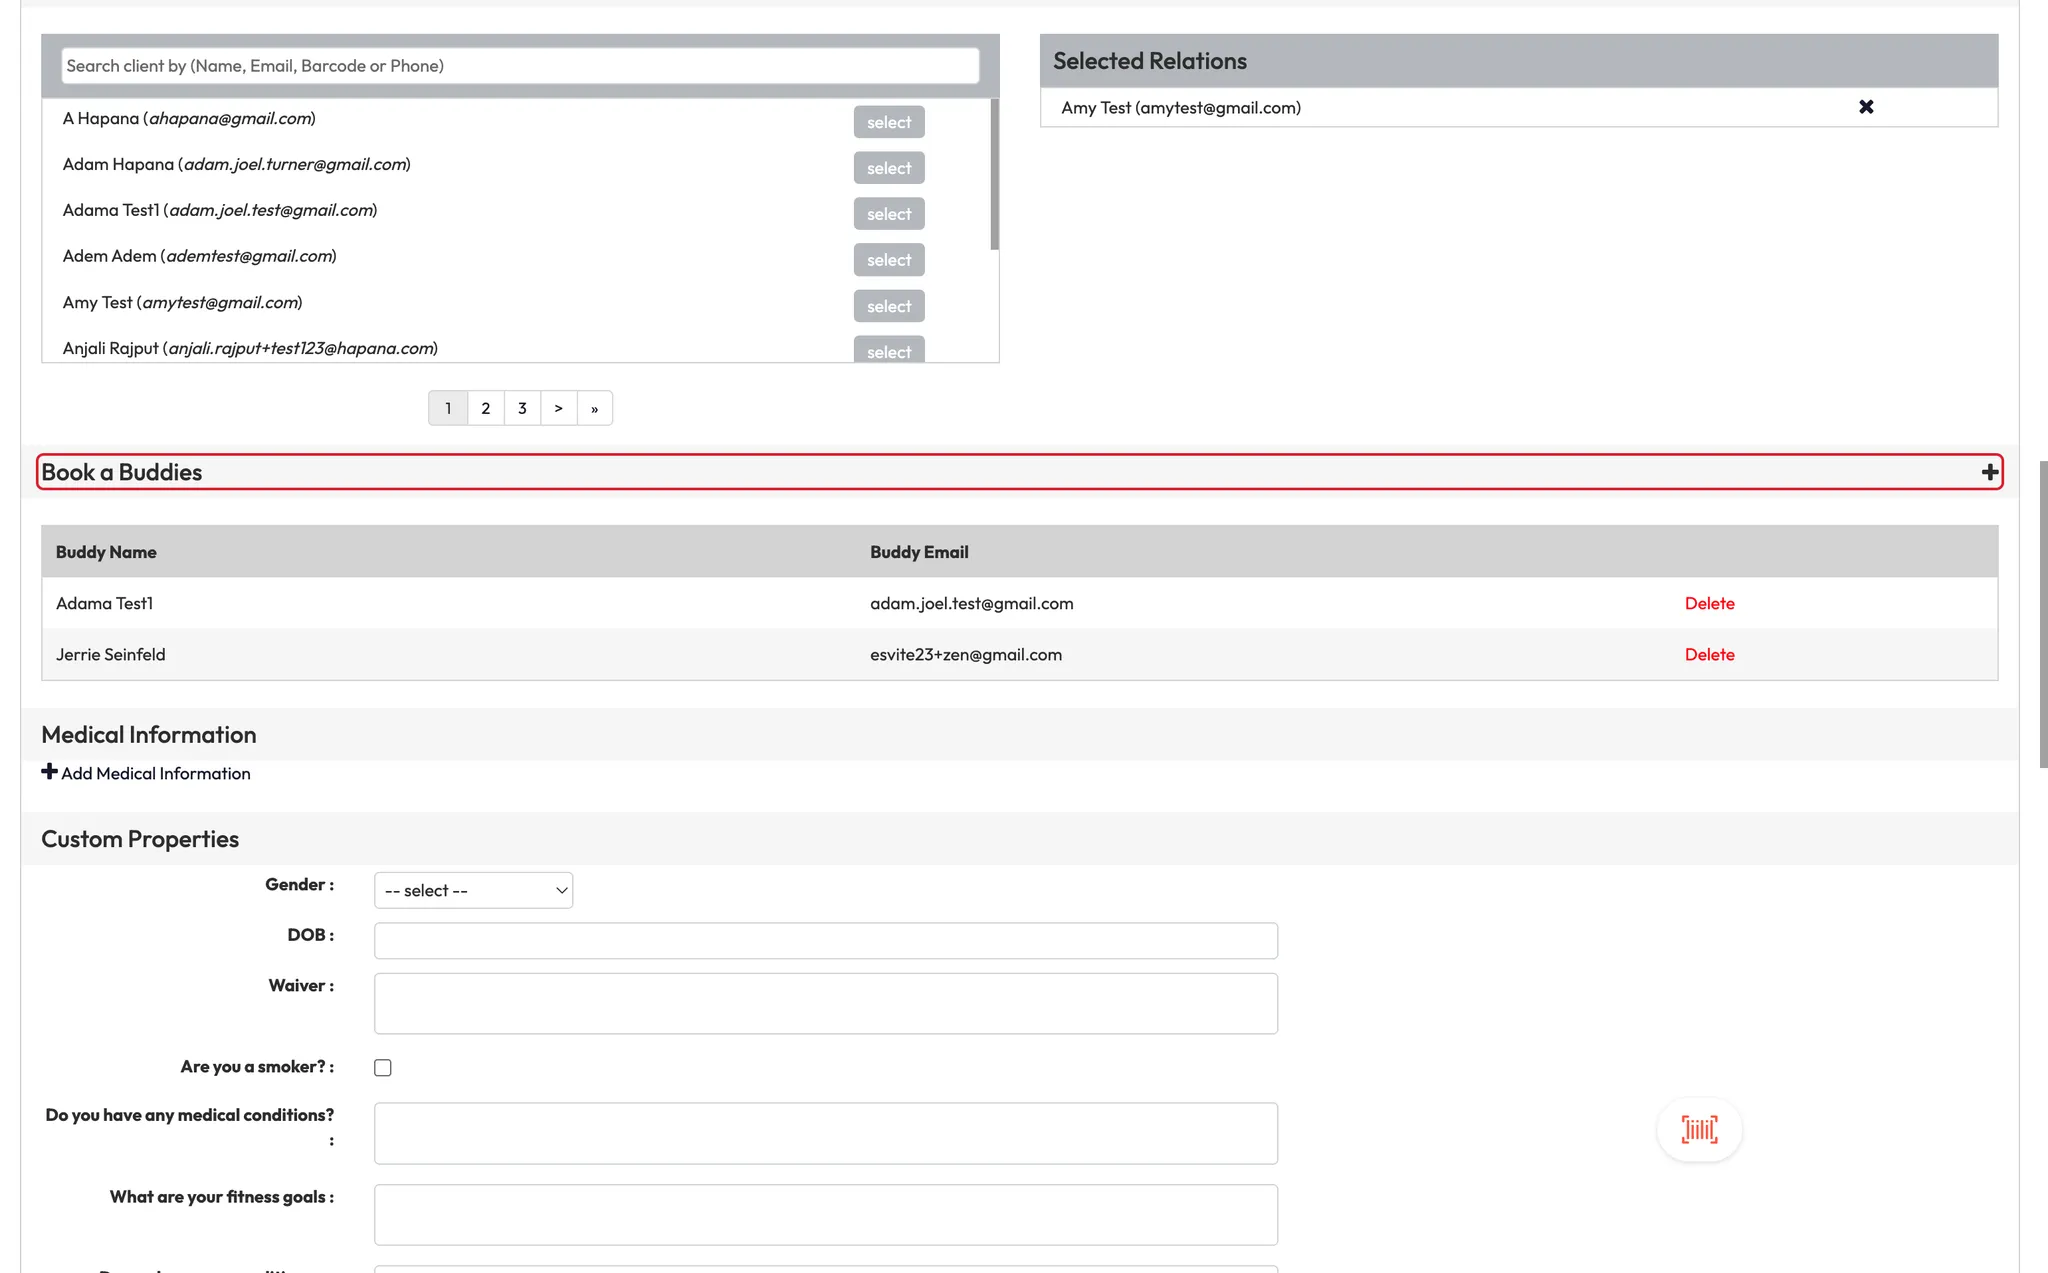Open page 3 of client list
This screenshot has height=1273, width=2048.
click(x=522, y=408)
